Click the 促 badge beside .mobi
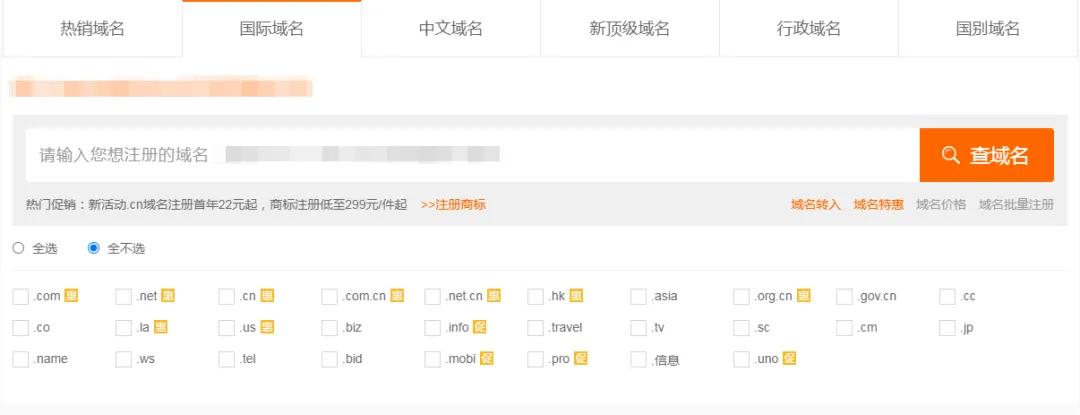The image size is (1080, 415). tap(487, 358)
